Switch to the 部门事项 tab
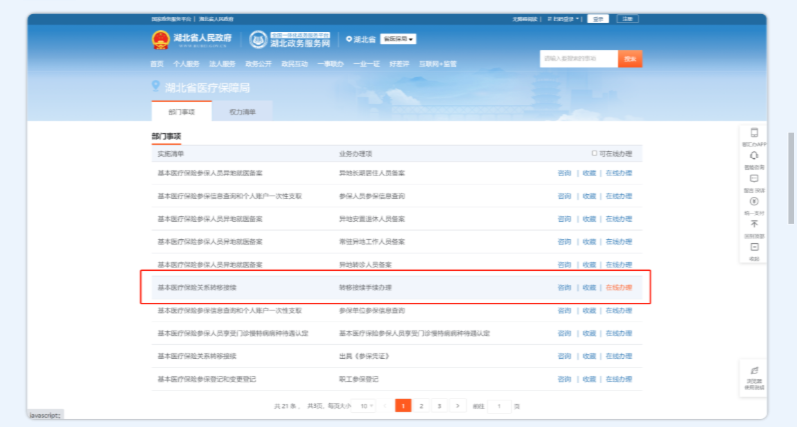 181,112
